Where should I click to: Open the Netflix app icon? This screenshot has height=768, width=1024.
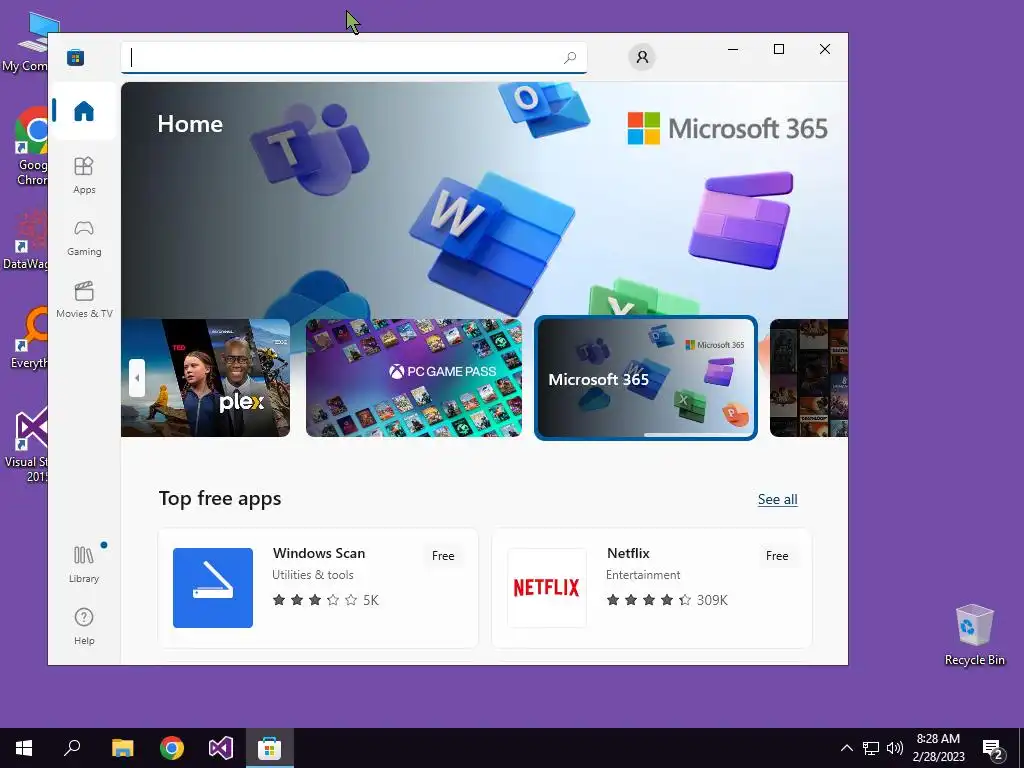547,588
